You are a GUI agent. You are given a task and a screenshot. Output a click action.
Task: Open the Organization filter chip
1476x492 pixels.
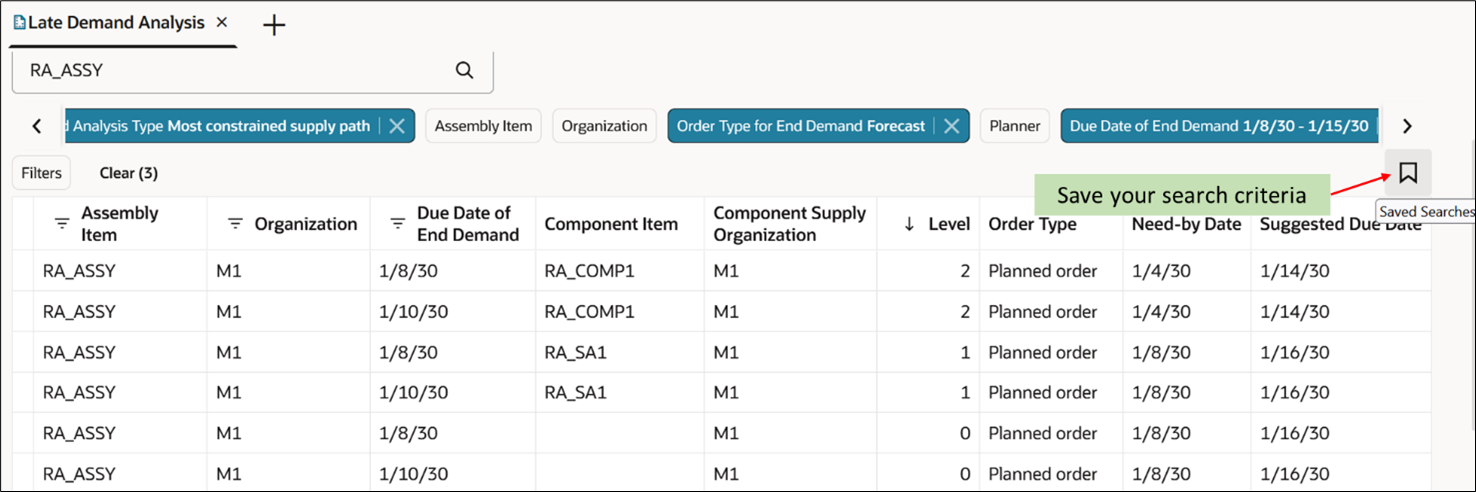(x=604, y=126)
